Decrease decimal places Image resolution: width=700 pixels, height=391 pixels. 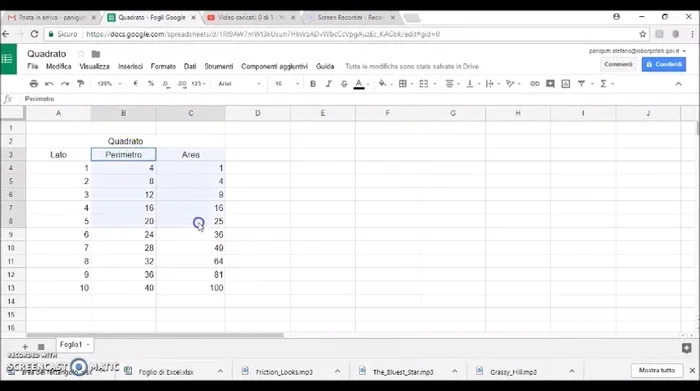pyautogui.click(x=166, y=83)
